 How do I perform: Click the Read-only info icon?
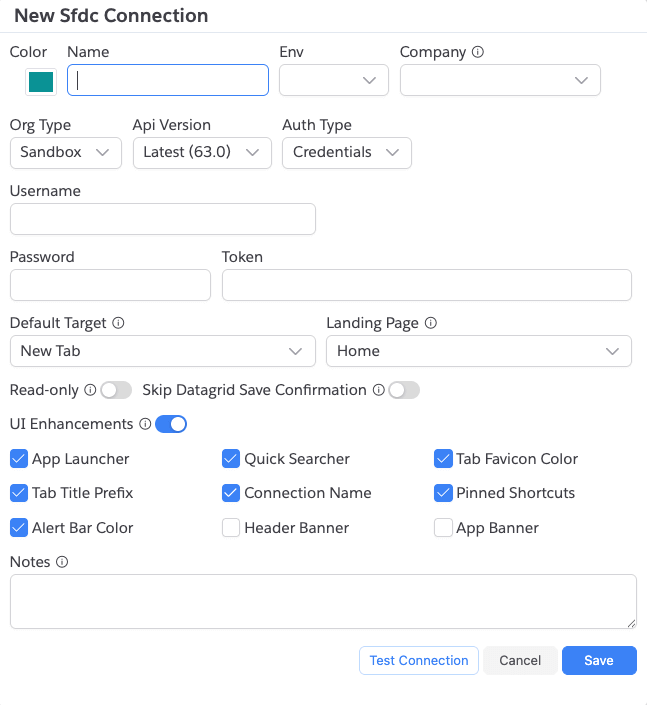pyautogui.click(x=90, y=390)
